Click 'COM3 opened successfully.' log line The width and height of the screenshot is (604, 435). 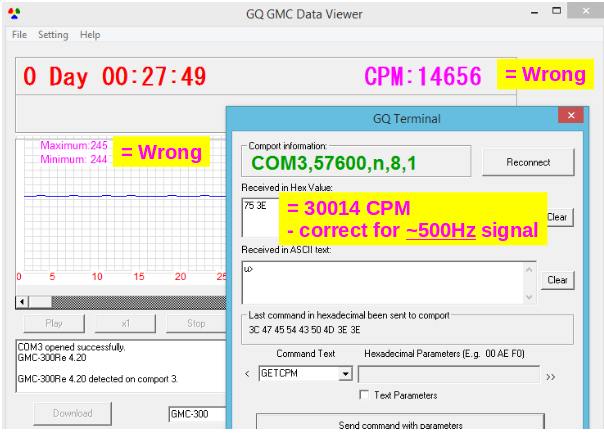[71, 347]
